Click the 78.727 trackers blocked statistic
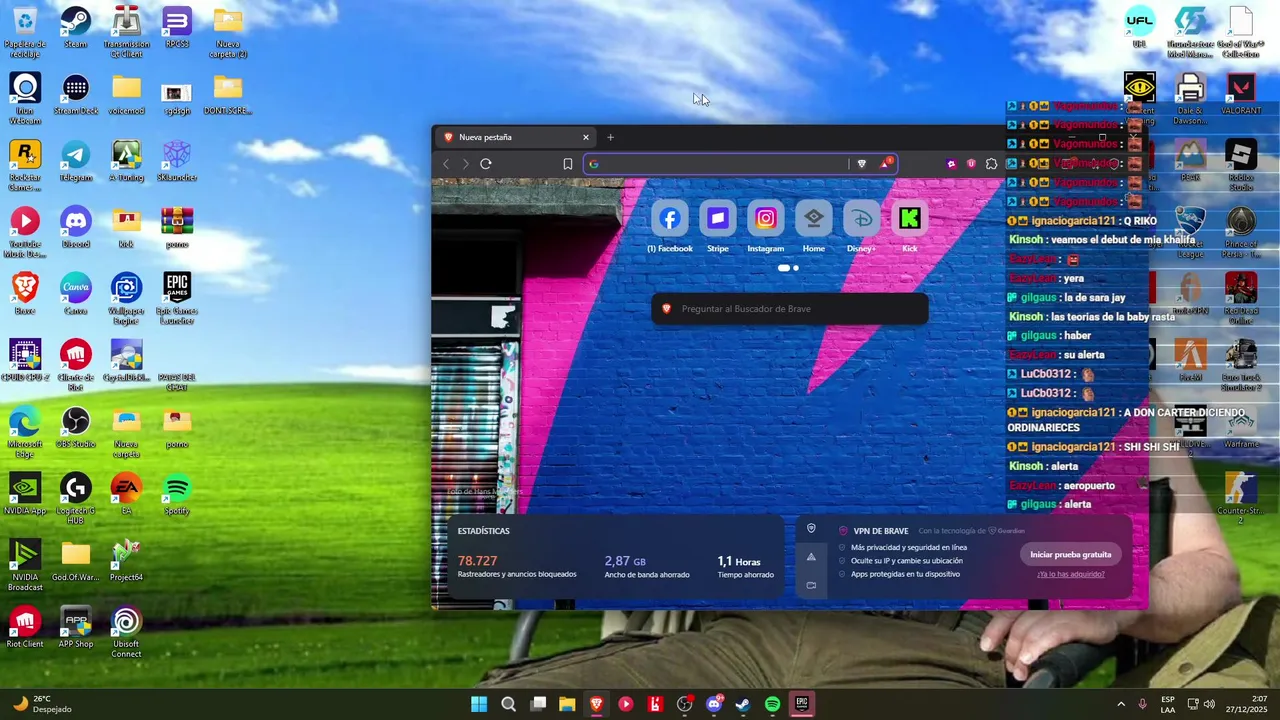 pos(516,566)
